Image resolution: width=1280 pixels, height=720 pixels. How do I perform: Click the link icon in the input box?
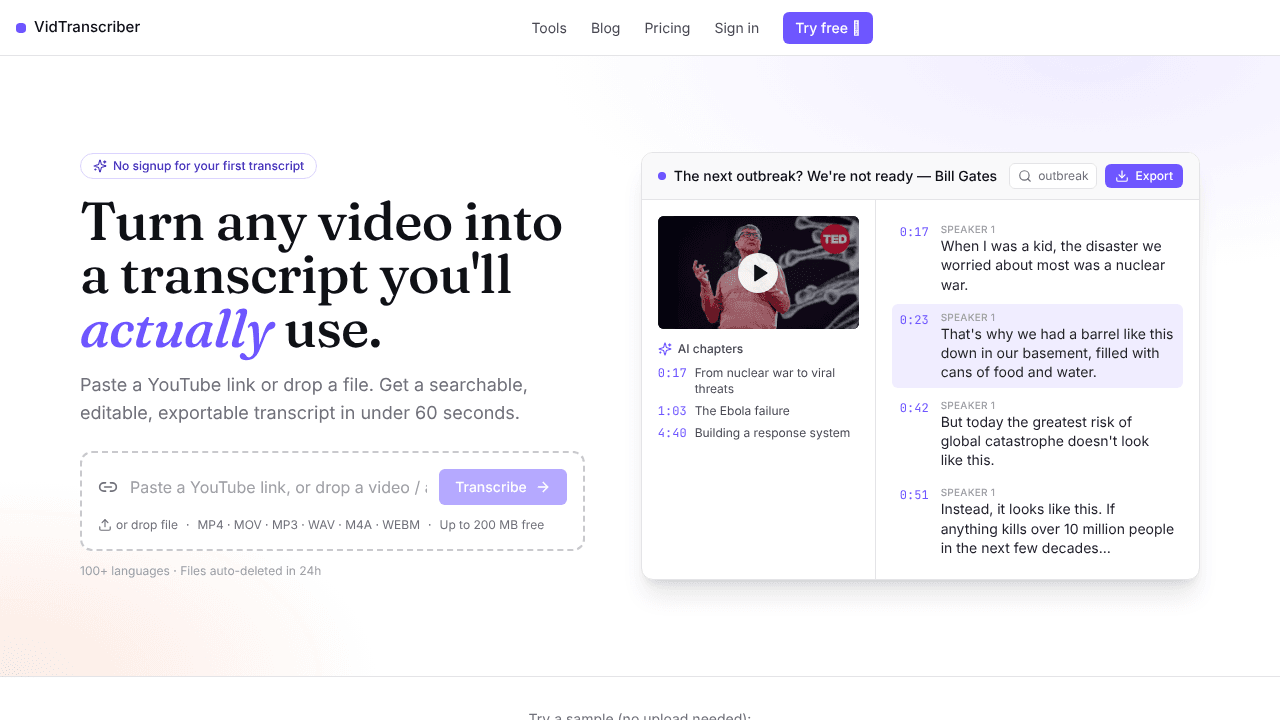point(108,487)
